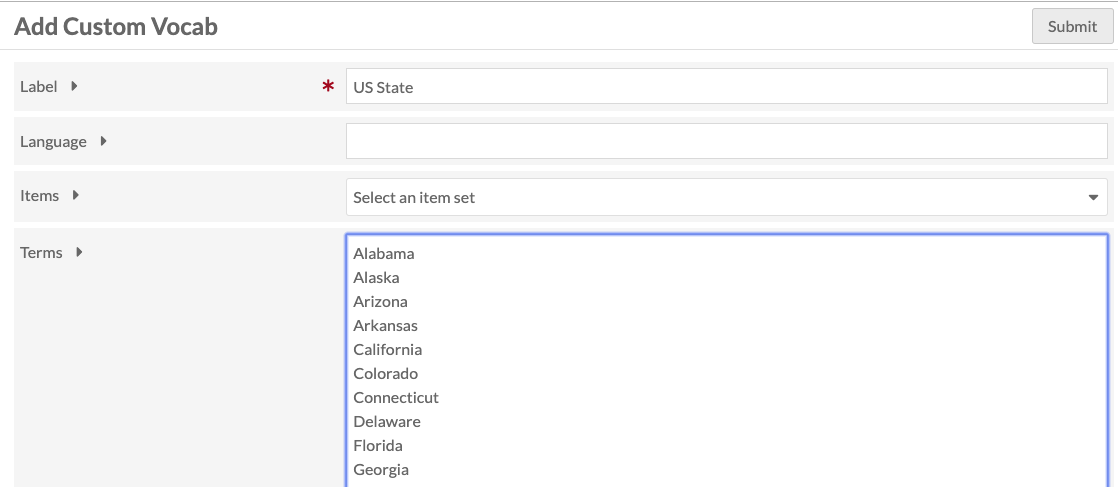1118x487 pixels.
Task: Place cursor on the Arkansas term line
Action: click(386, 326)
